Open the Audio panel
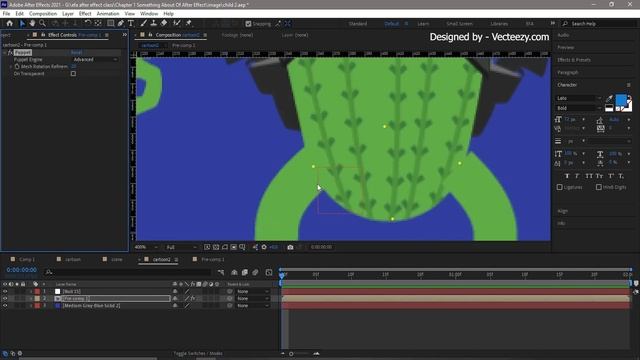Screen dimensions: 640x360 tap(563, 35)
